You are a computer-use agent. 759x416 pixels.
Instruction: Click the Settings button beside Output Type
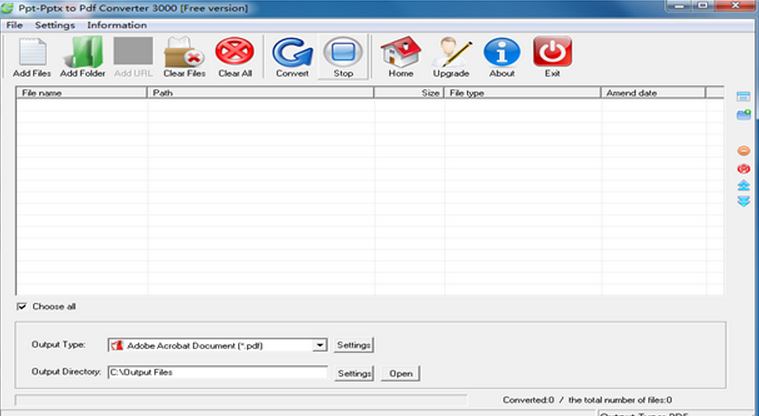(x=354, y=345)
